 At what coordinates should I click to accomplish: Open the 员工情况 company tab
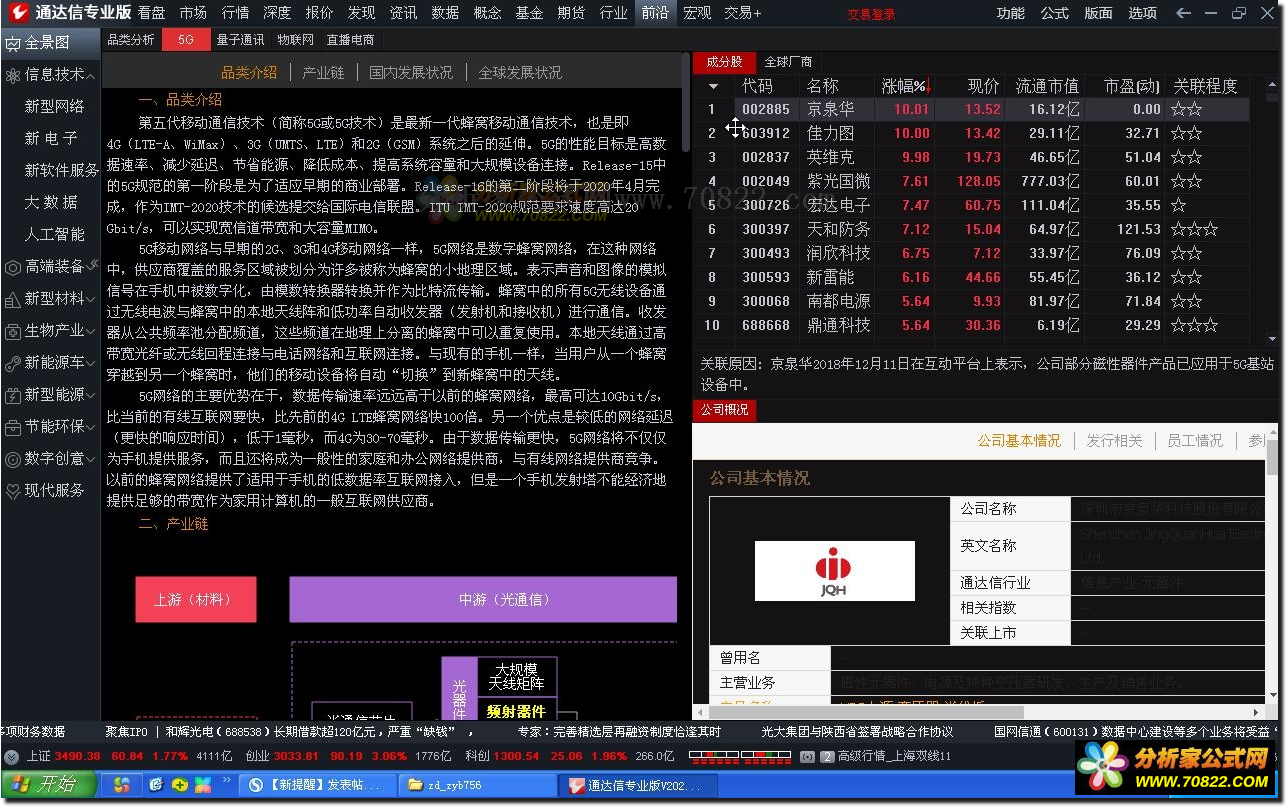click(x=1195, y=440)
